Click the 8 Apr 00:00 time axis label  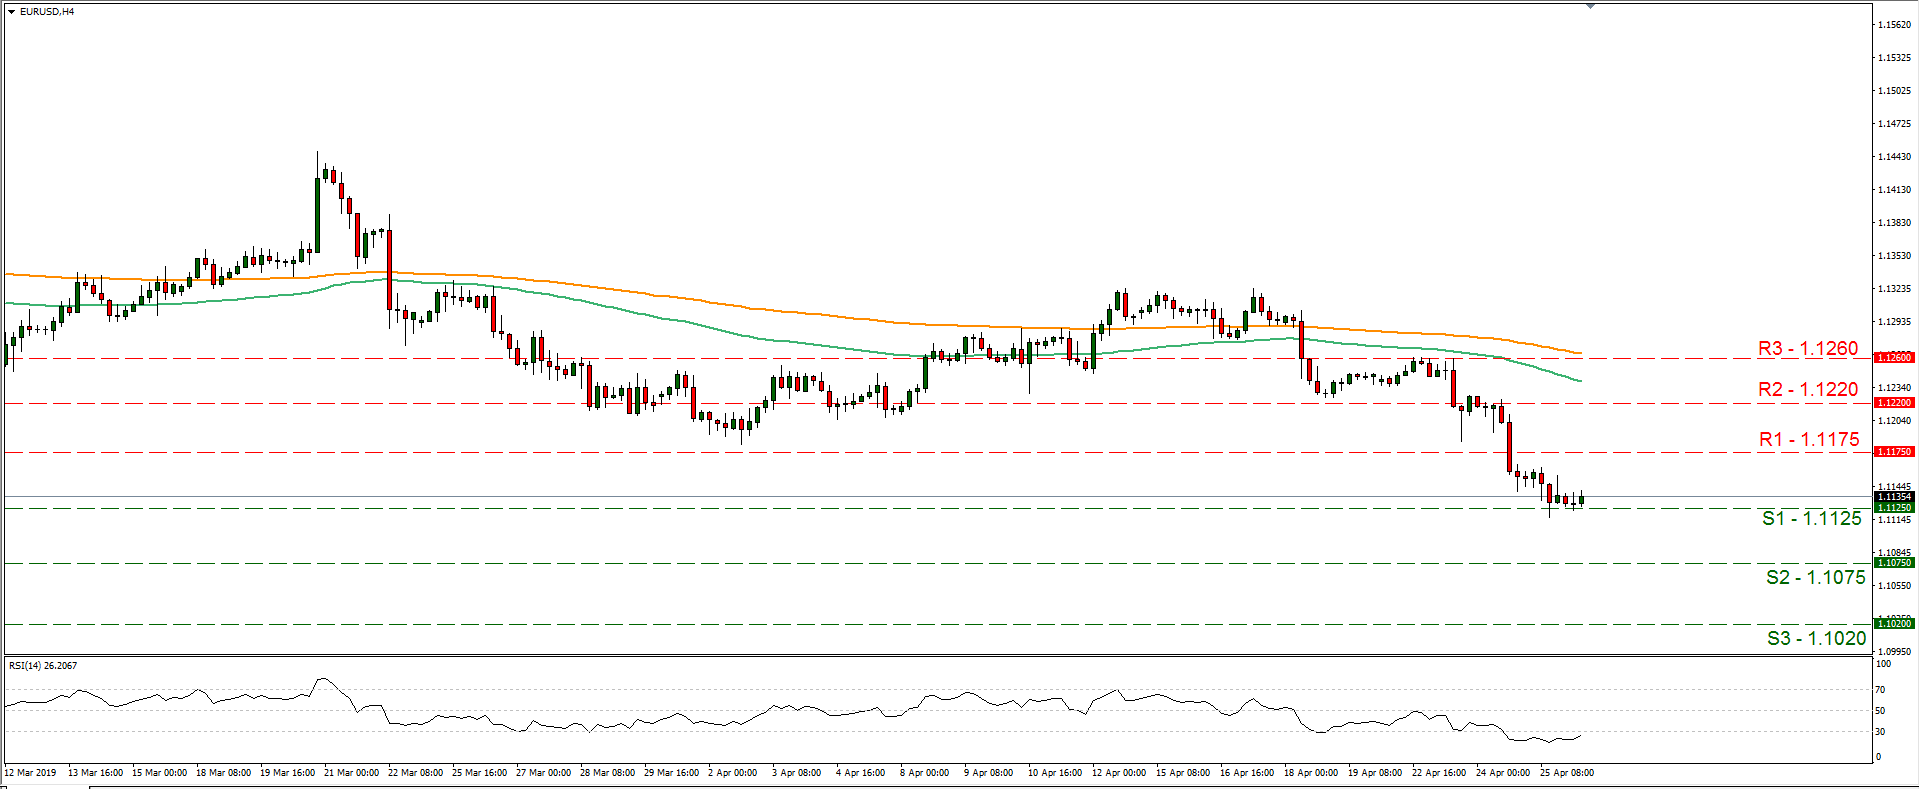pos(925,773)
